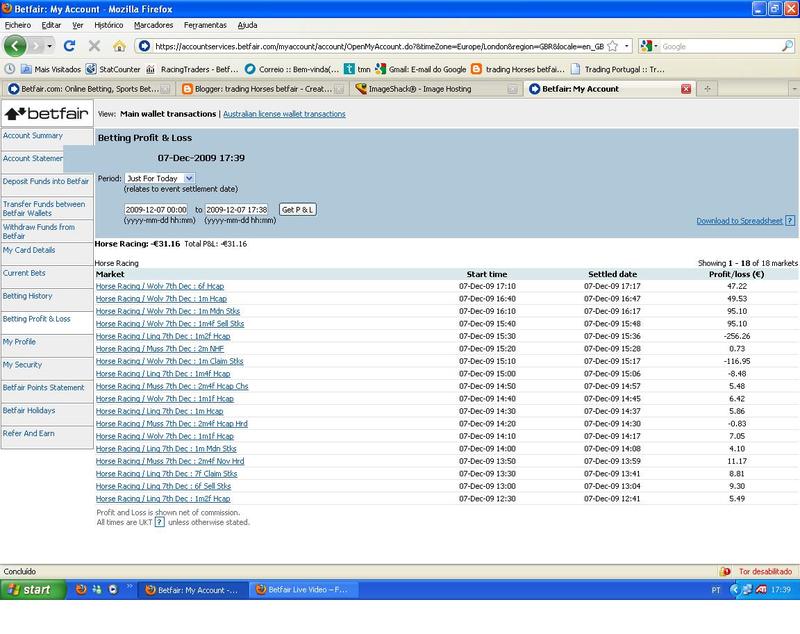
Task: Open the Ferramentas menu
Action: pyautogui.click(x=205, y=25)
